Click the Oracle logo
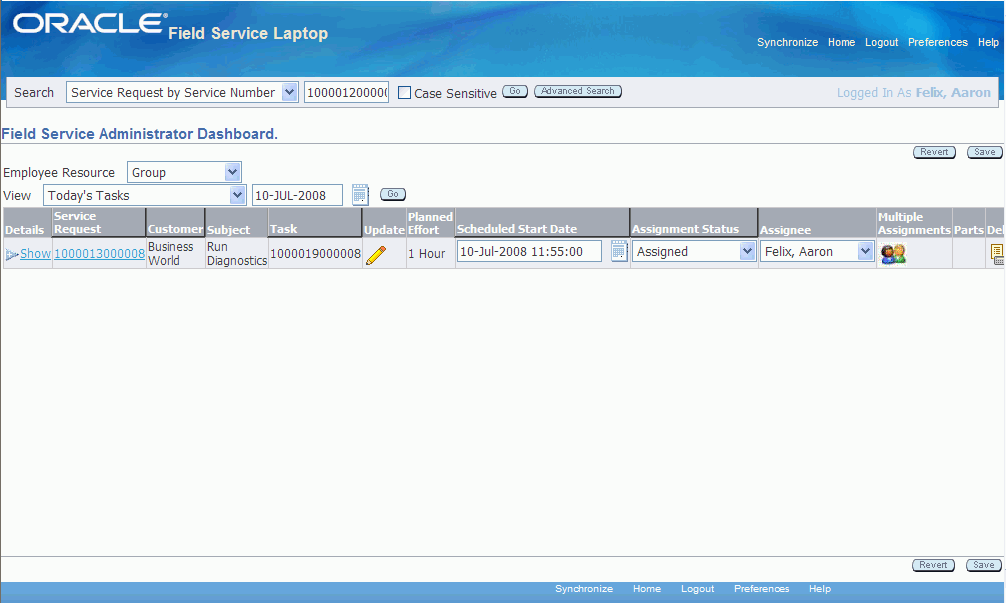Image resolution: width=1006 pixels, height=603 pixels. point(90,24)
